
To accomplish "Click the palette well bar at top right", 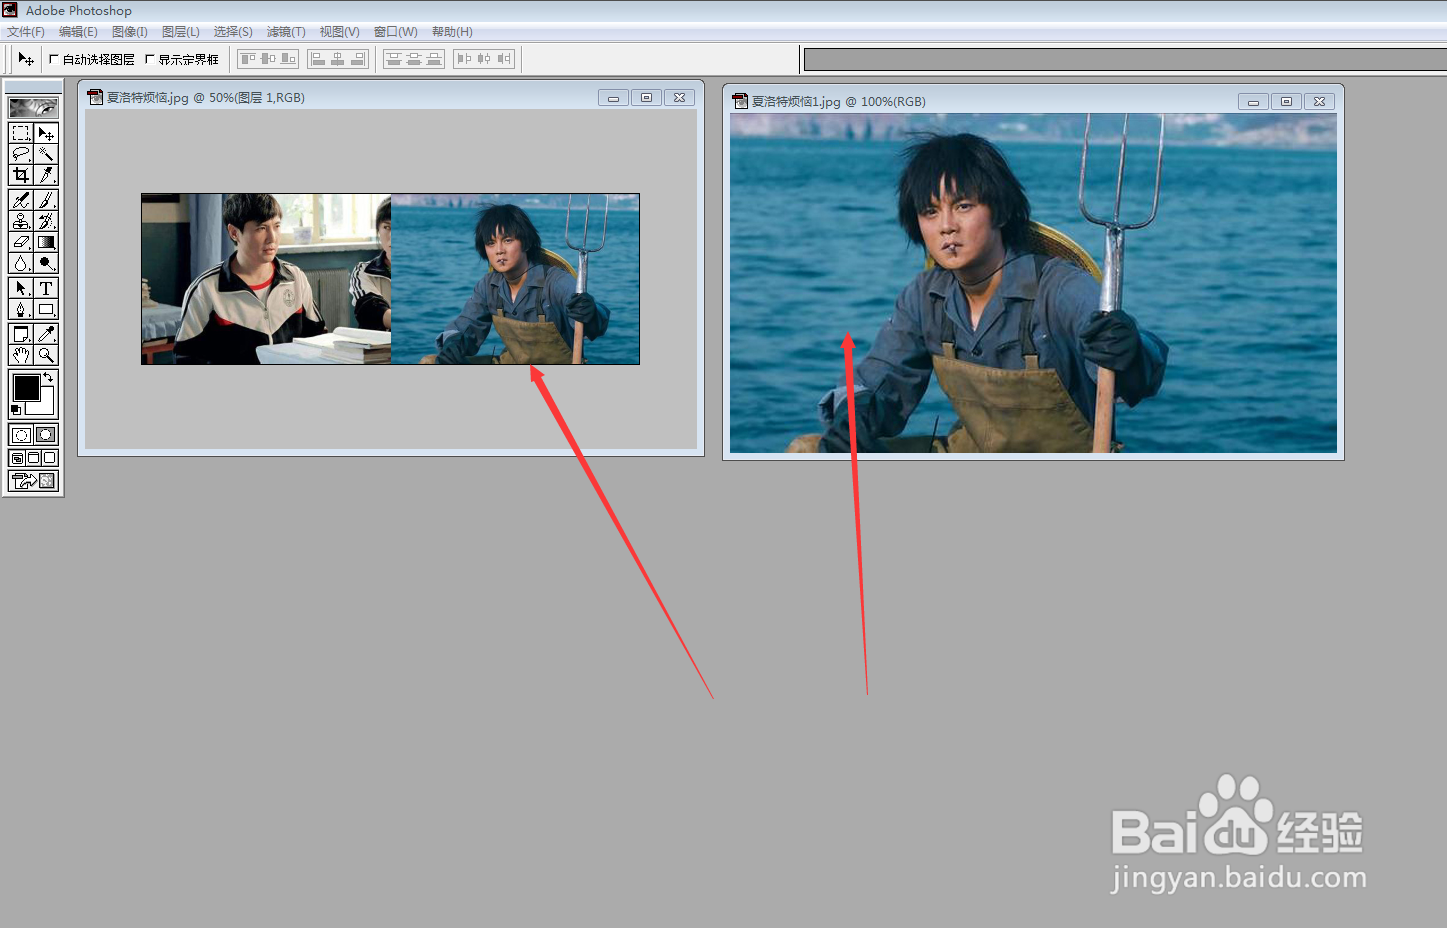I will click(x=1125, y=60).
